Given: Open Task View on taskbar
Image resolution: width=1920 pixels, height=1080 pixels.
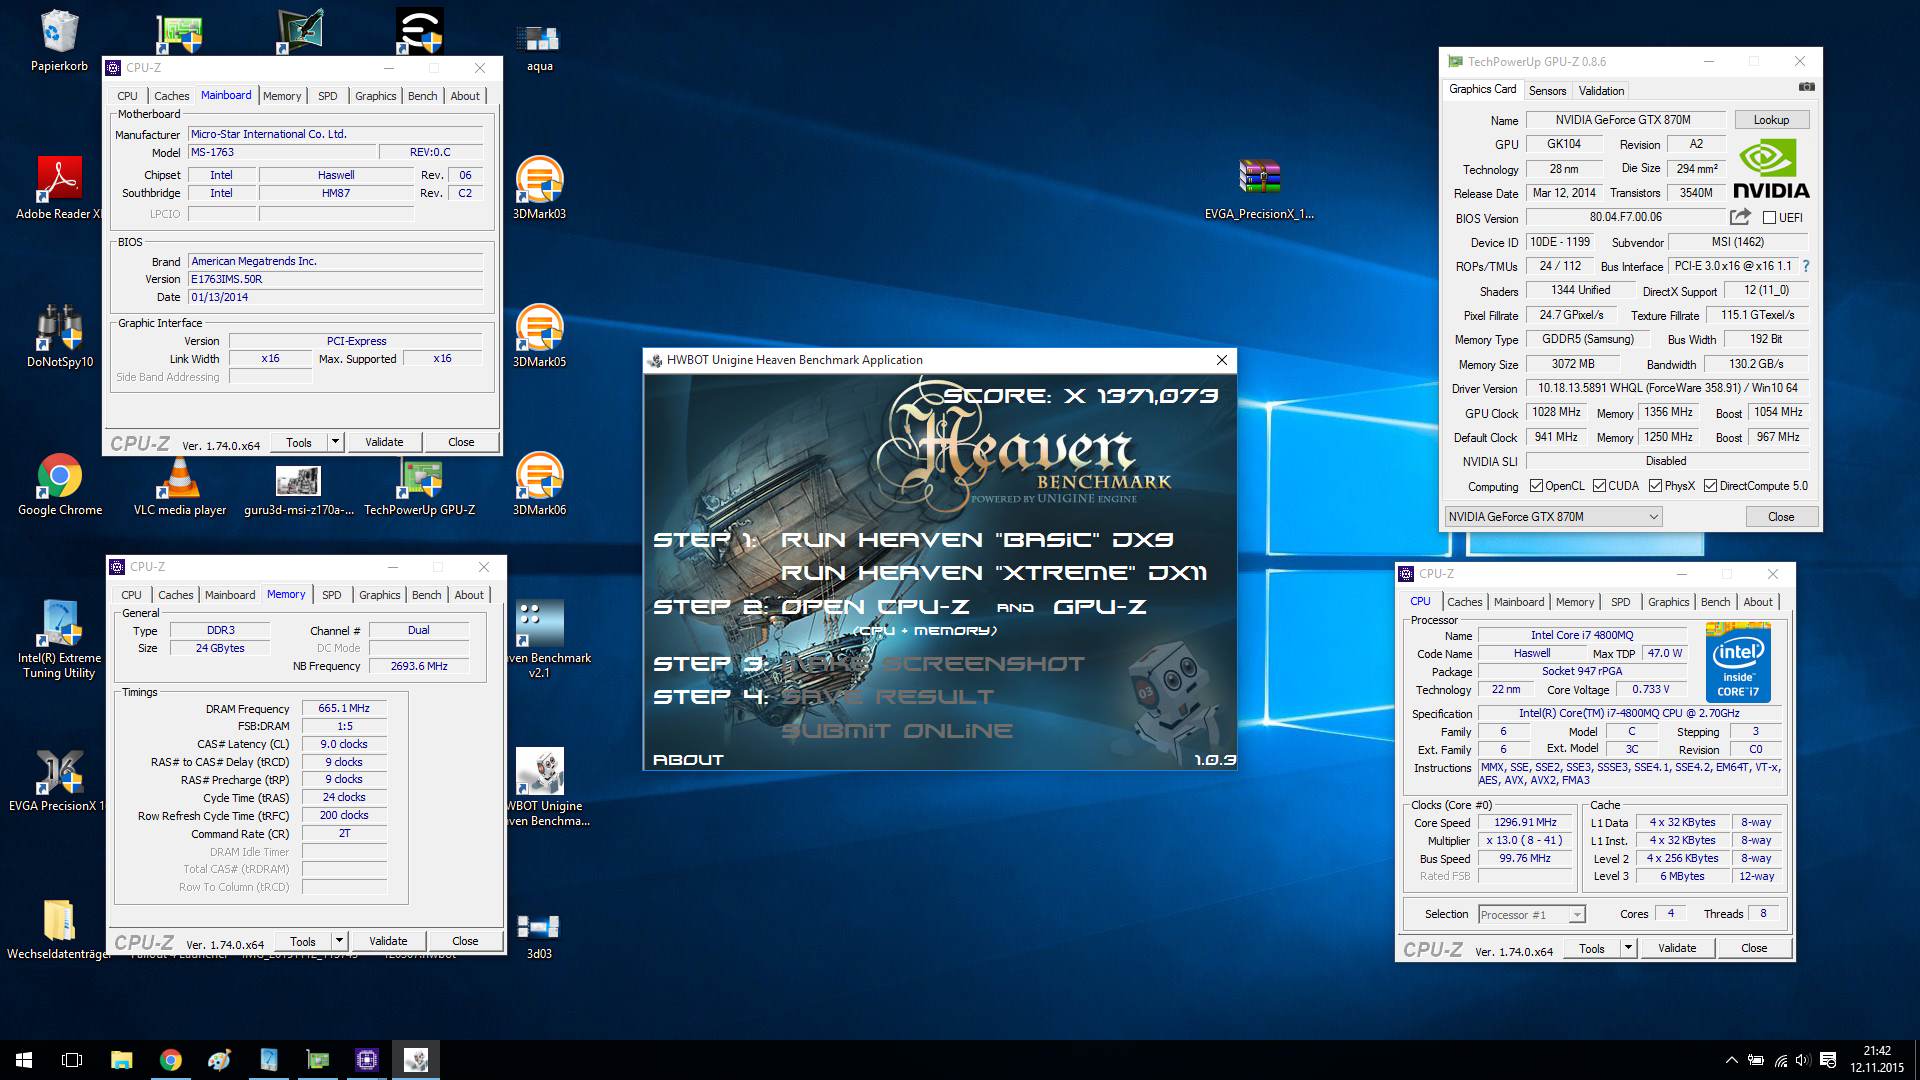Looking at the screenshot, I should tap(72, 1060).
